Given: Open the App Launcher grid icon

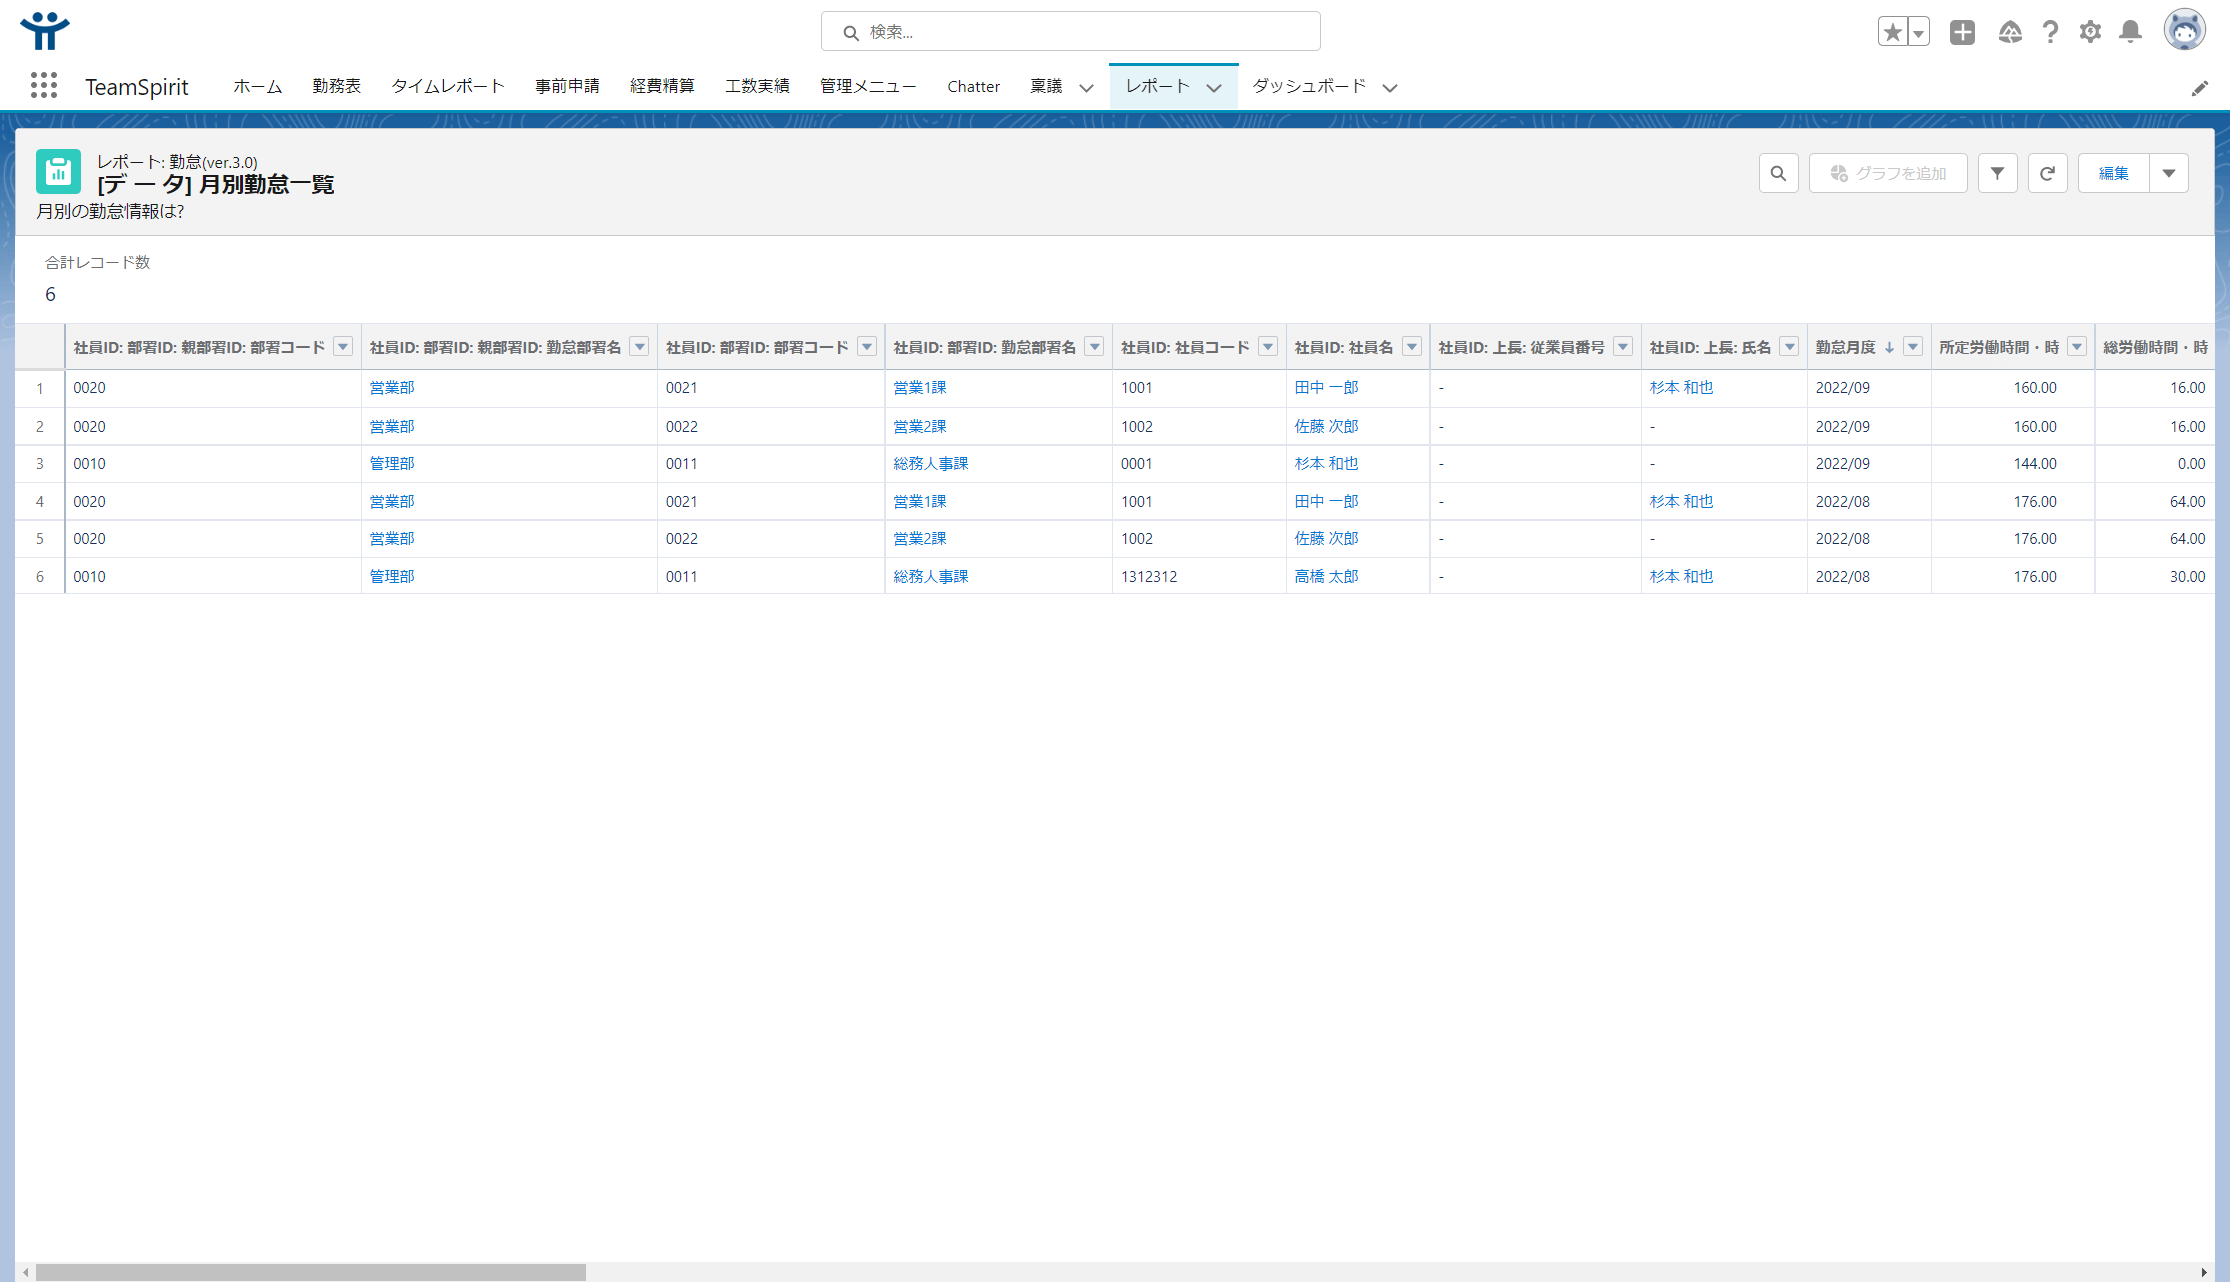Looking at the screenshot, I should pyautogui.click(x=43, y=86).
